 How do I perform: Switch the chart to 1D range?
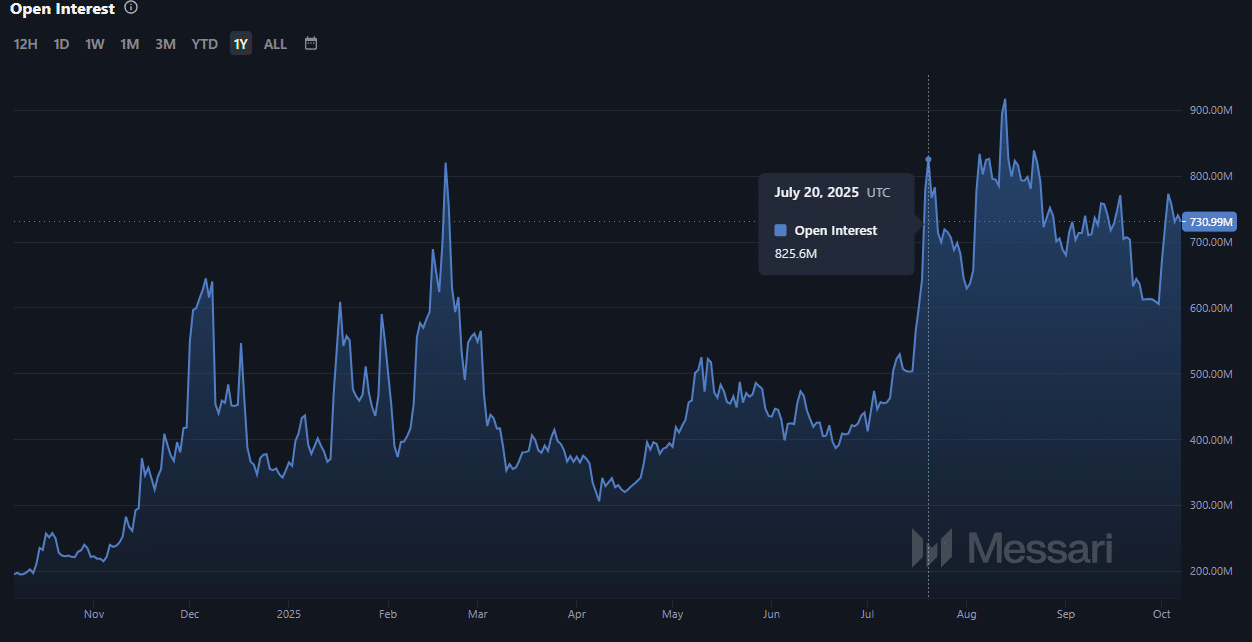(61, 44)
